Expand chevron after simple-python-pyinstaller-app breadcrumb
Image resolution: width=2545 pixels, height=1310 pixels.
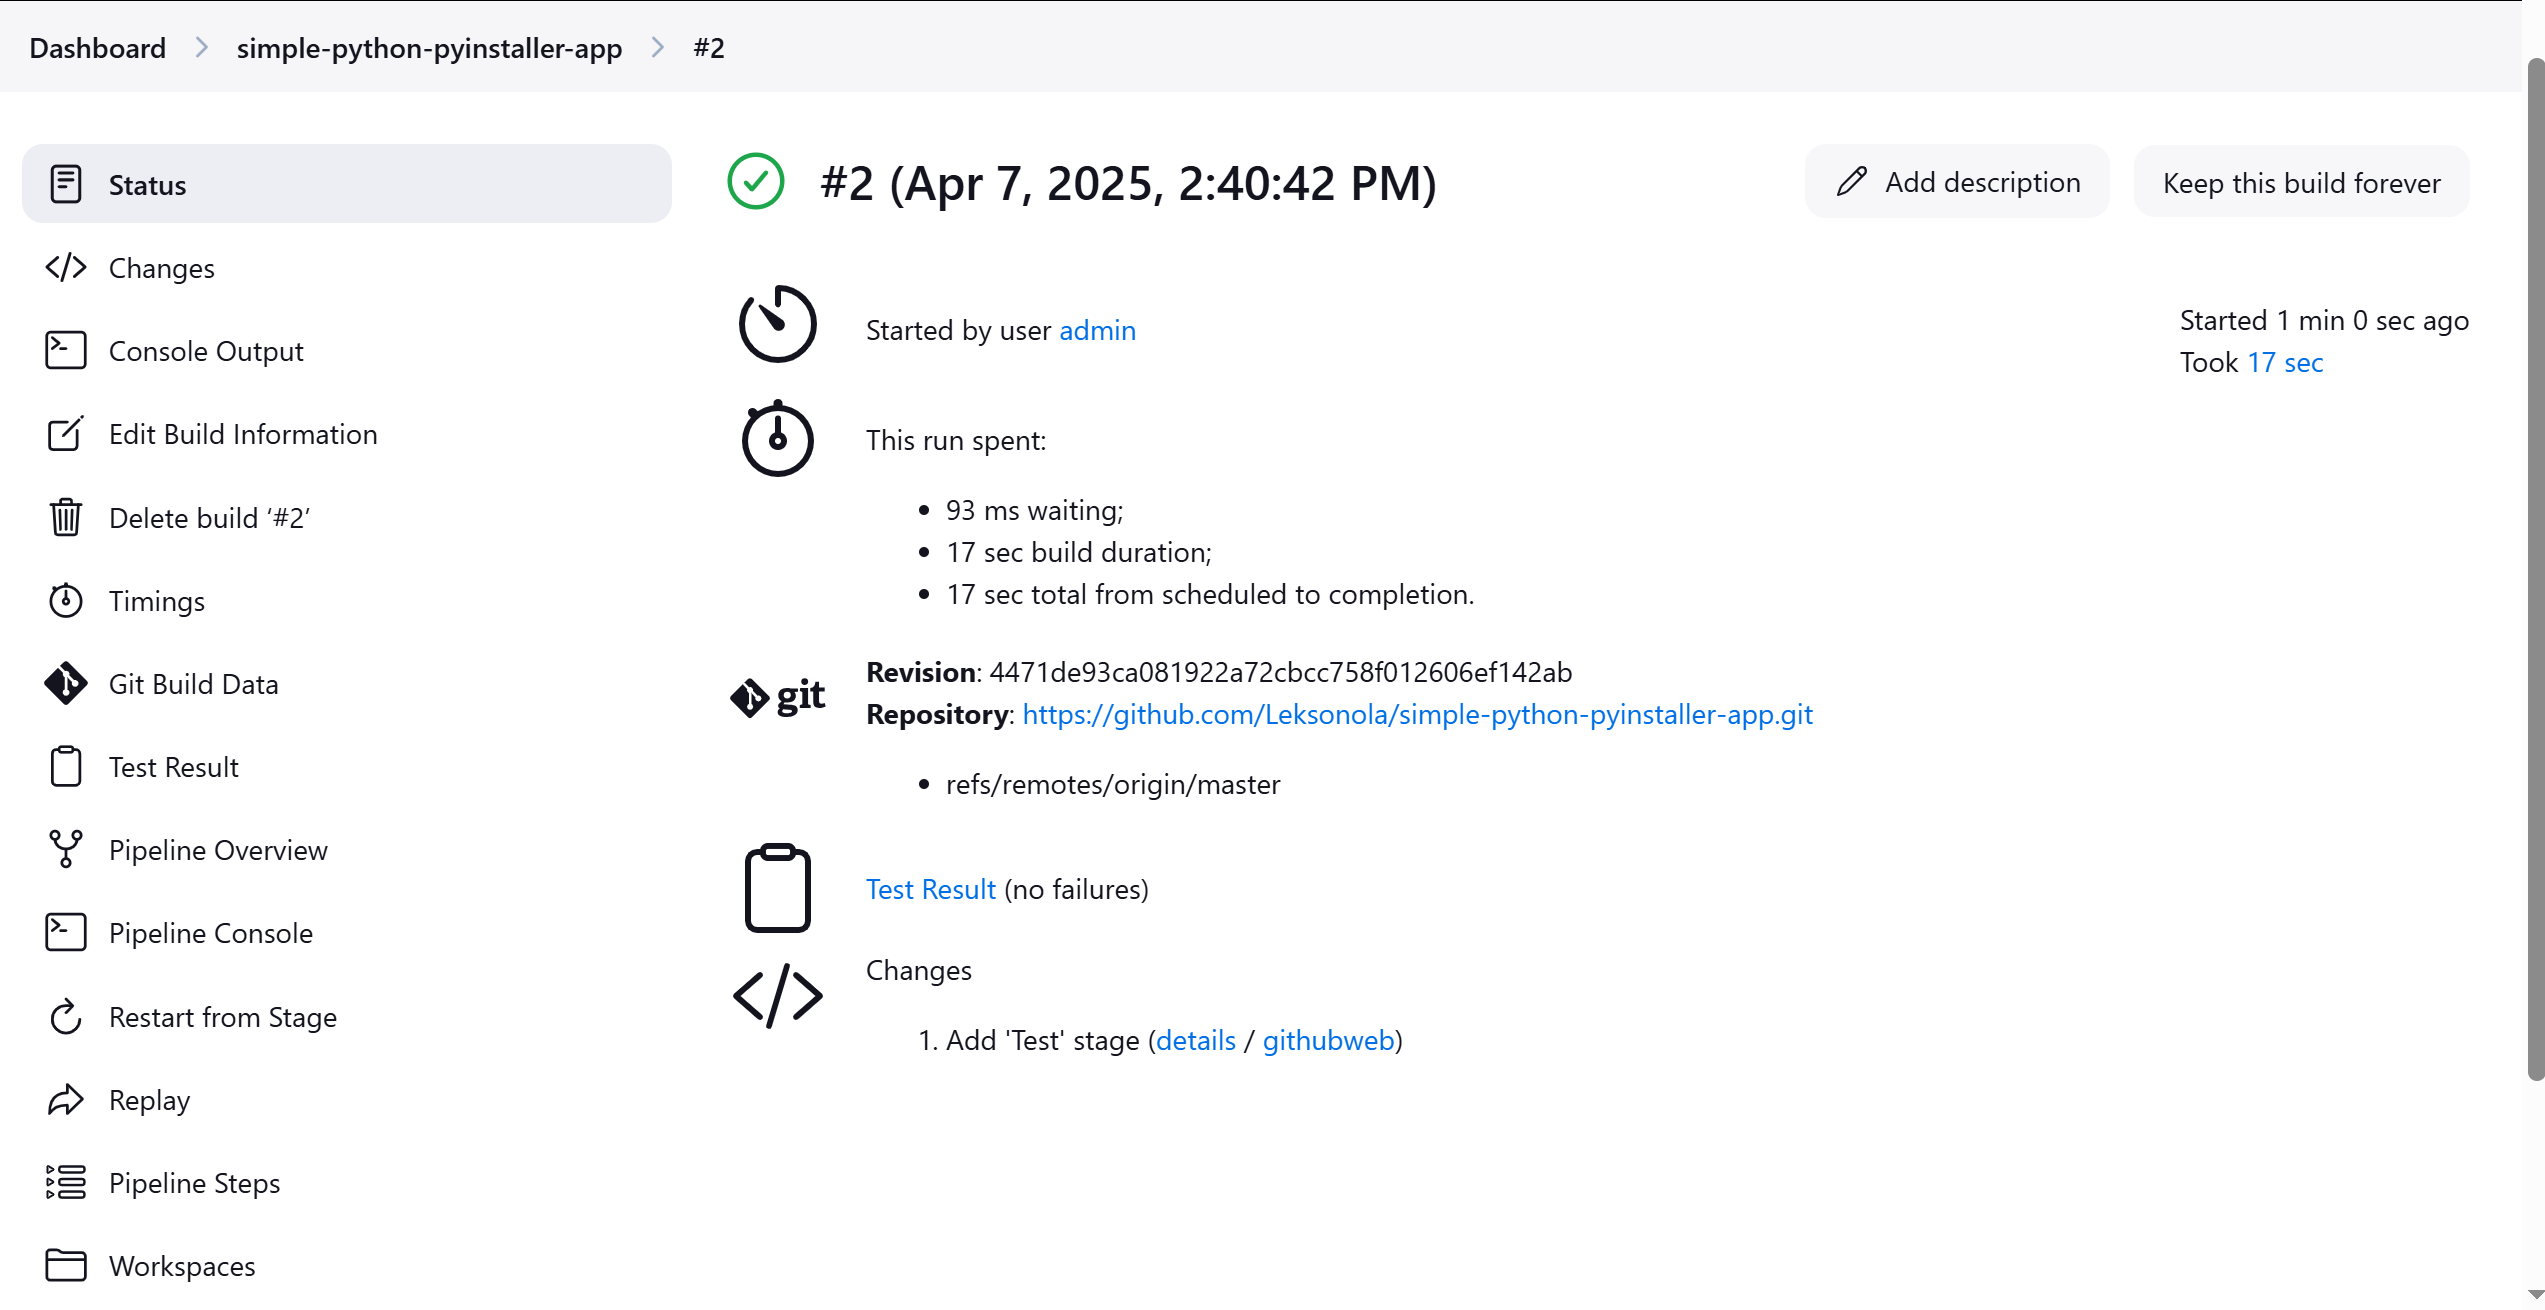[x=658, y=47]
